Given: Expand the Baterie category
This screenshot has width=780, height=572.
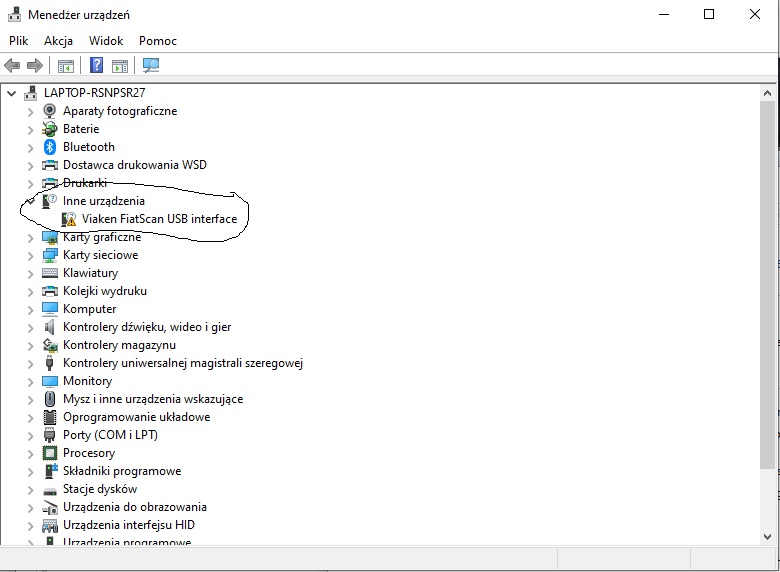Looking at the screenshot, I should pos(30,130).
